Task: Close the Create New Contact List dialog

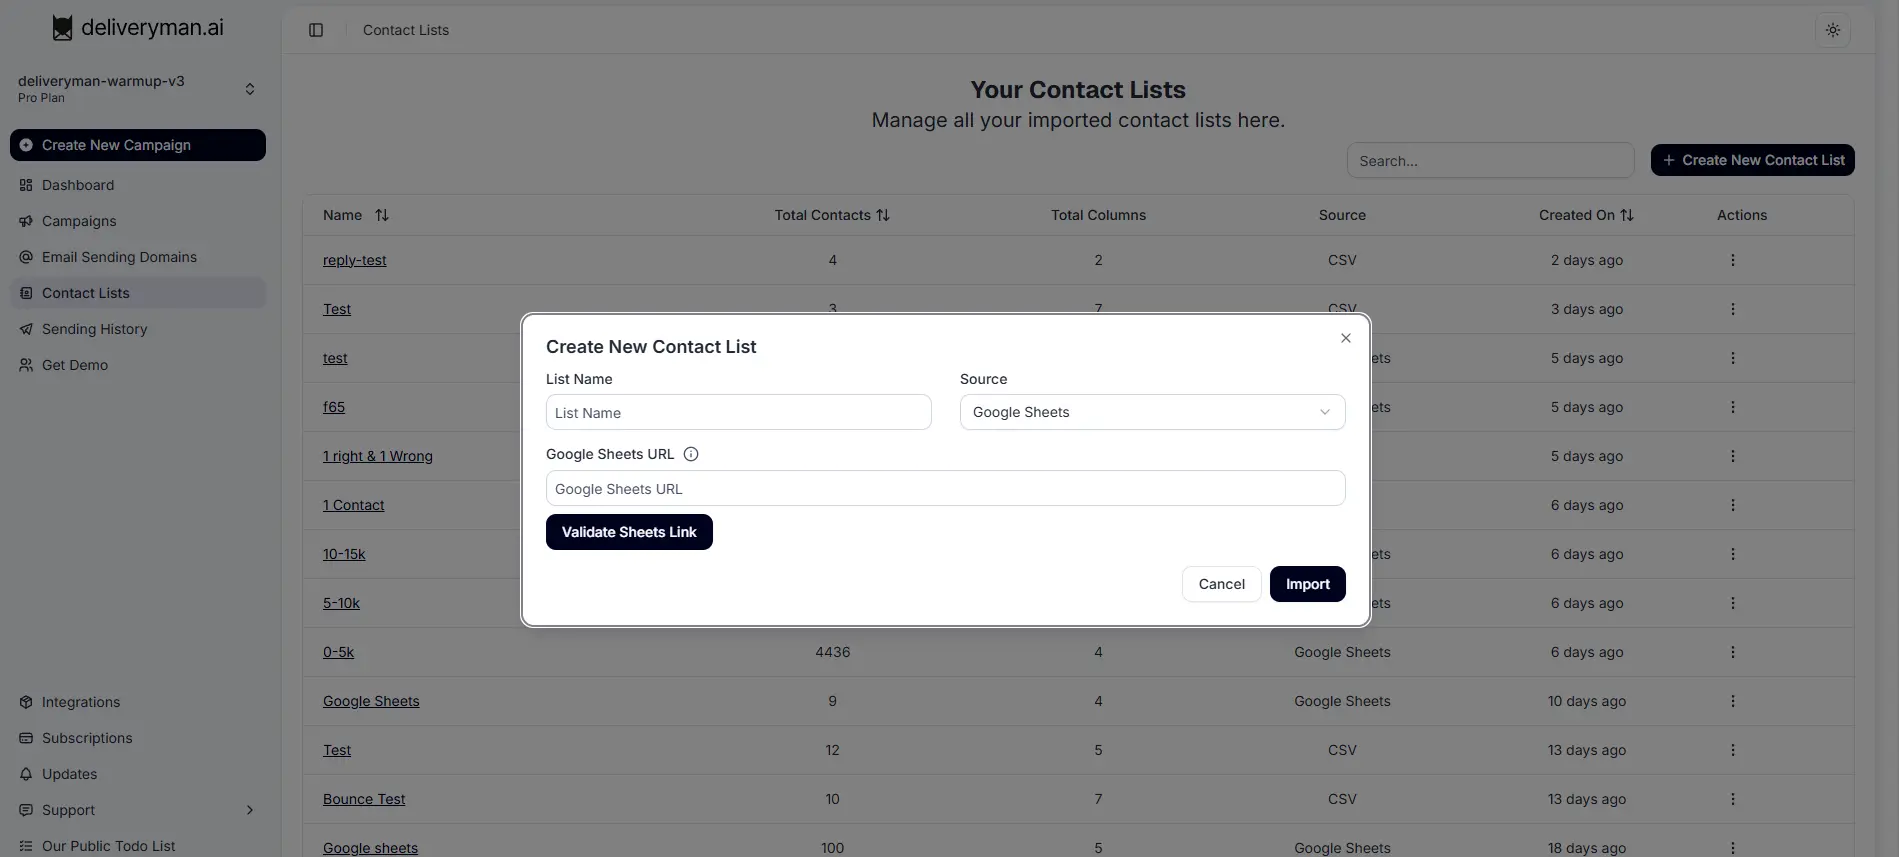Action: pyautogui.click(x=1346, y=338)
